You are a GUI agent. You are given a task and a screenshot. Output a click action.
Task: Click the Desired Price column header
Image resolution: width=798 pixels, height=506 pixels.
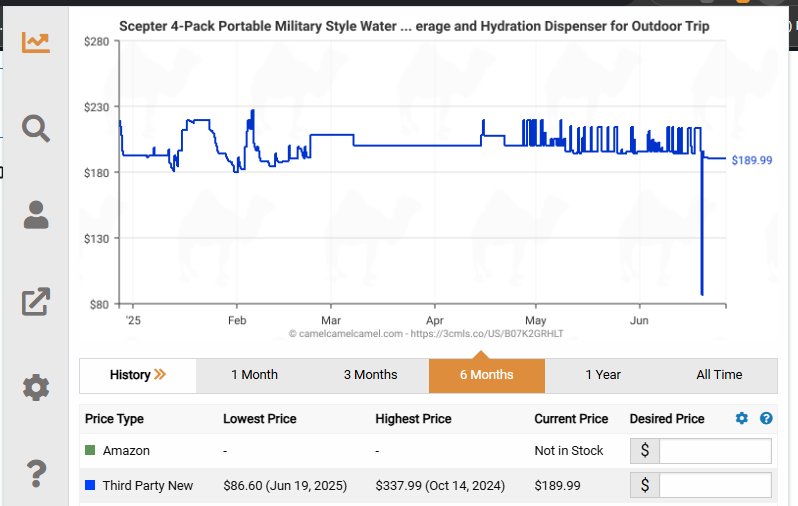pos(667,419)
